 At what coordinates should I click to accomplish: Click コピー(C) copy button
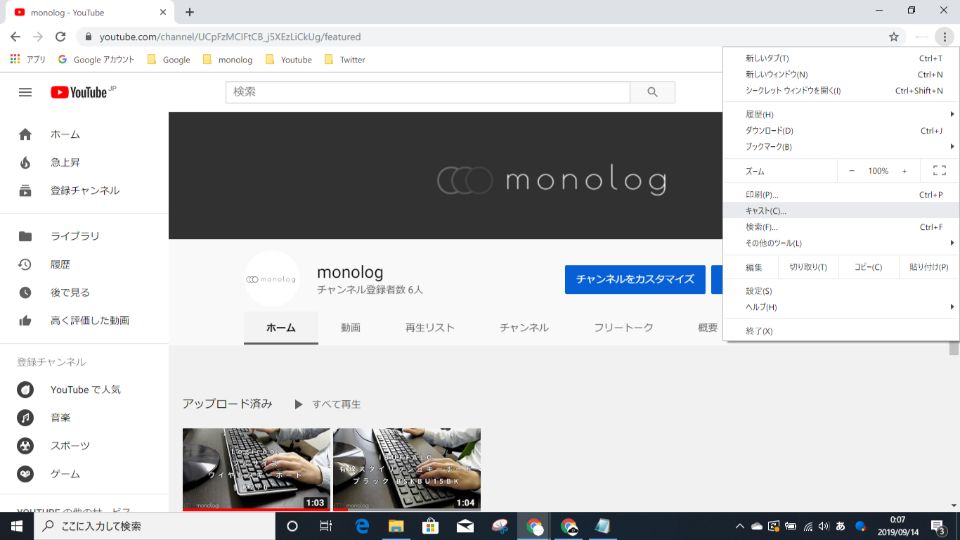point(868,267)
